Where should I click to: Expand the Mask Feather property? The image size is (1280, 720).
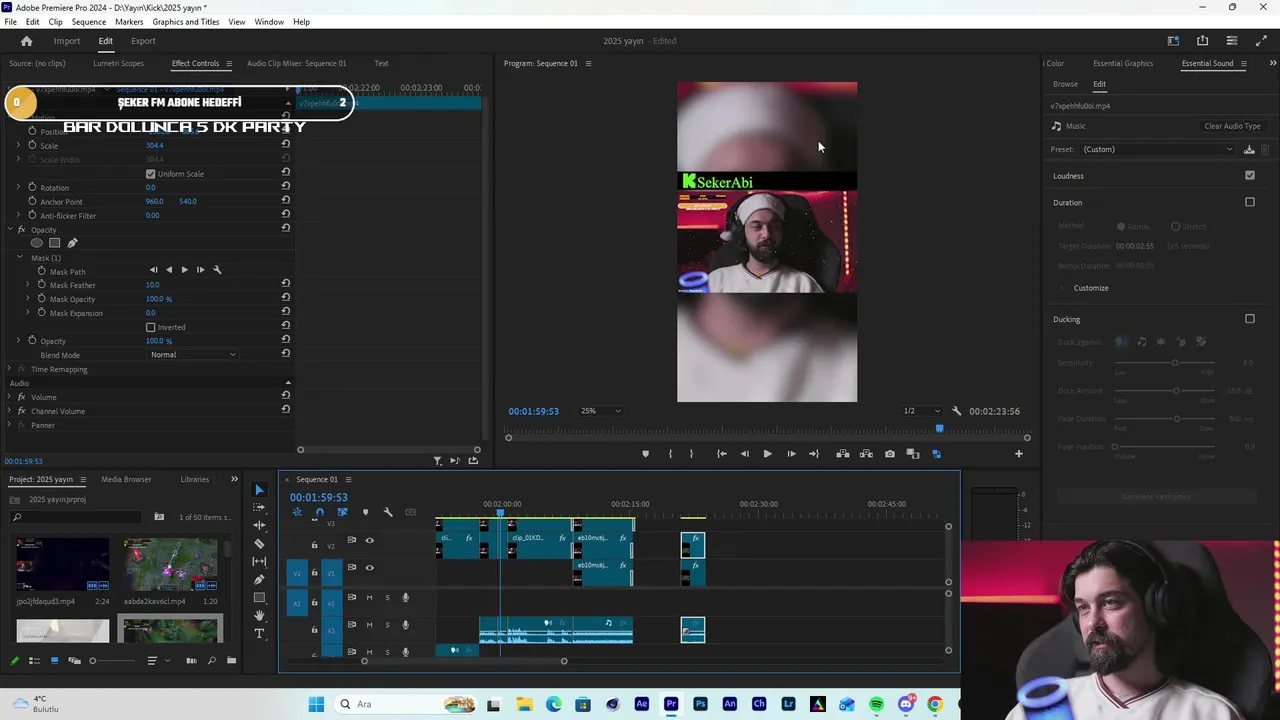tap(28, 285)
